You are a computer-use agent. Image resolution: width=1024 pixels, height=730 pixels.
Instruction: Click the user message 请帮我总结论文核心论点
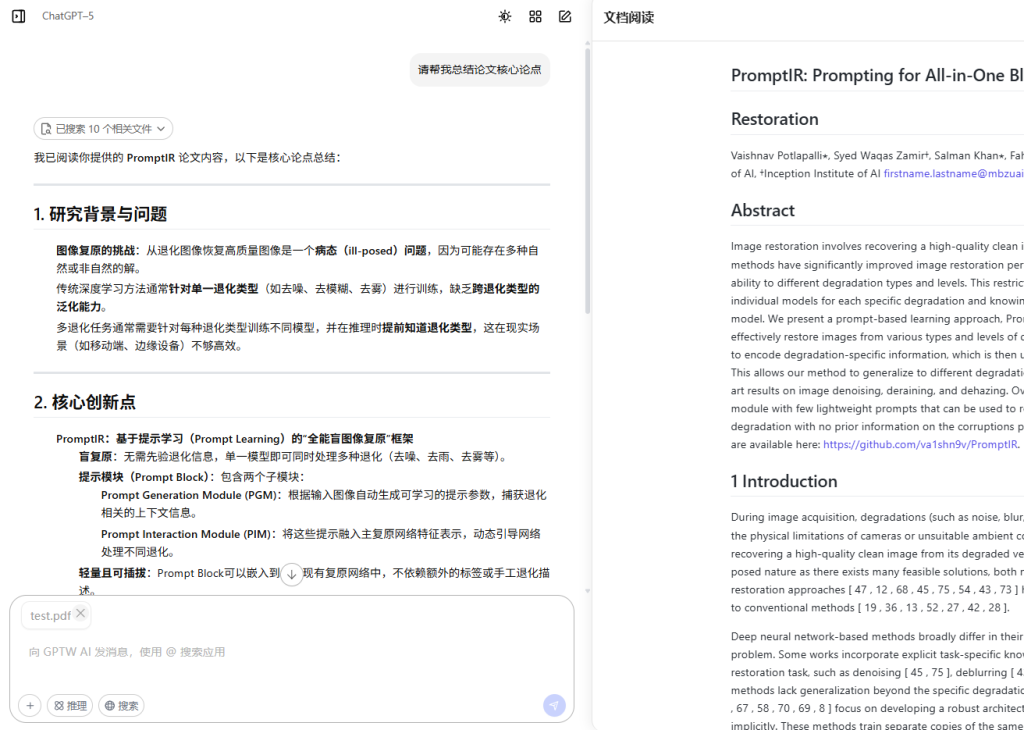coord(479,70)
